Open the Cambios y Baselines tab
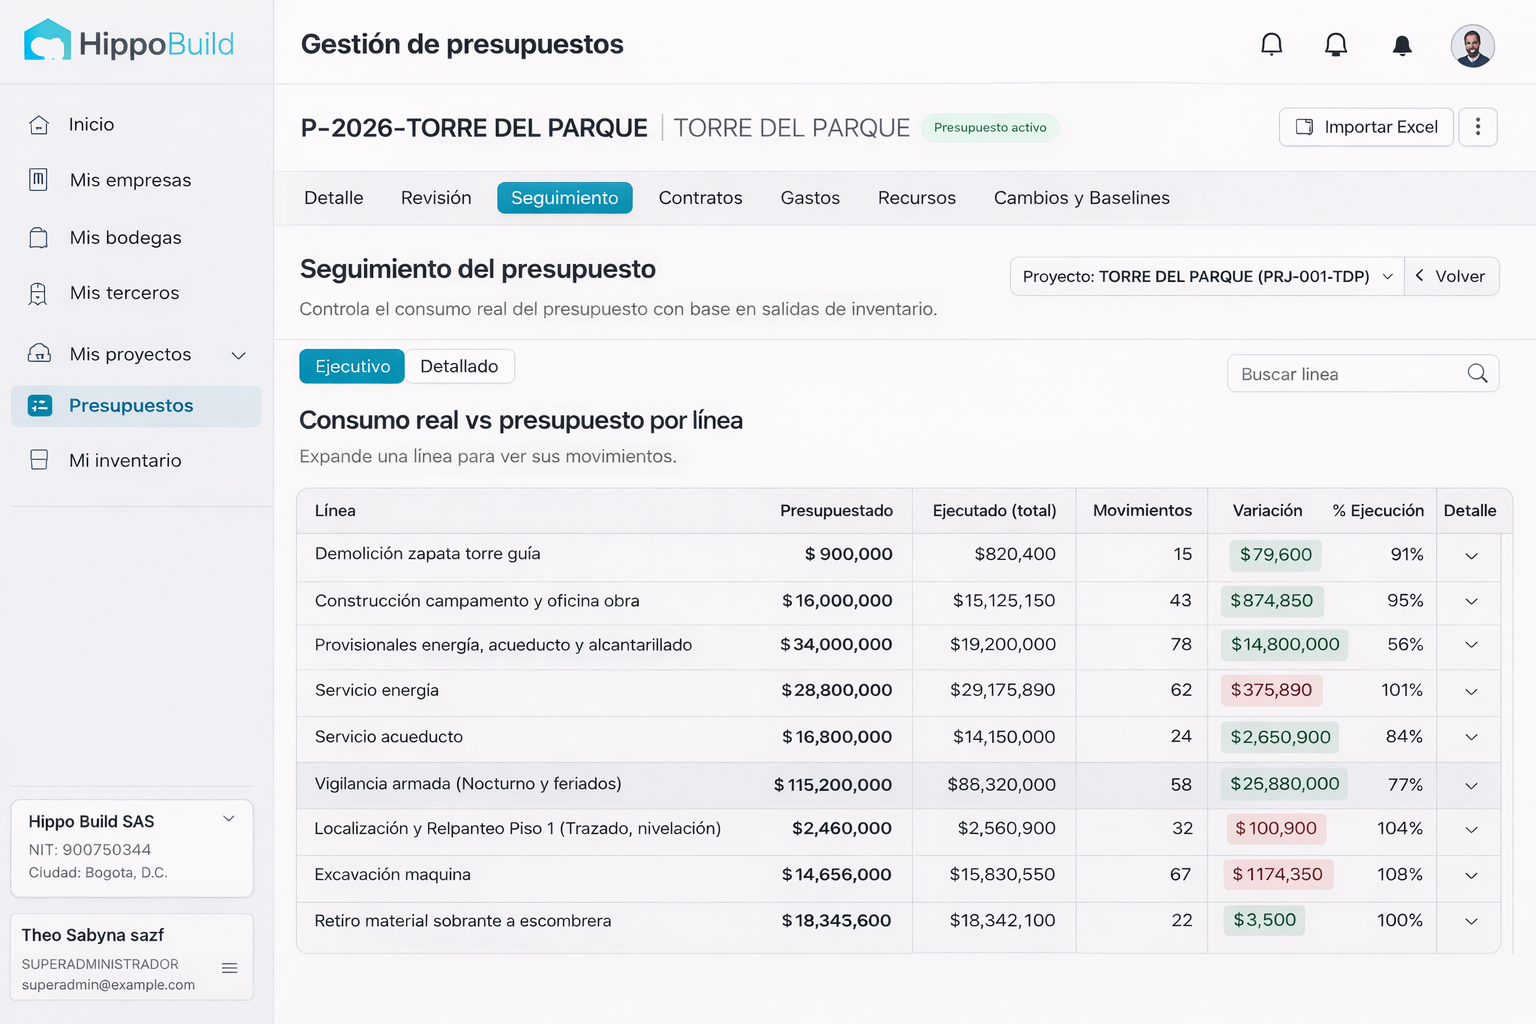This screenshot has height=1024, width=1536. [1081, 198]
